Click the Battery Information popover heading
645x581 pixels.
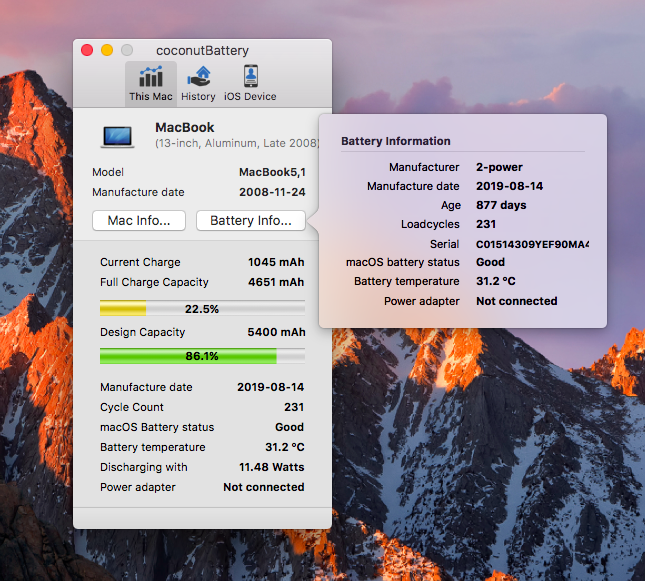pyautogui.click(x=396, y=141)
